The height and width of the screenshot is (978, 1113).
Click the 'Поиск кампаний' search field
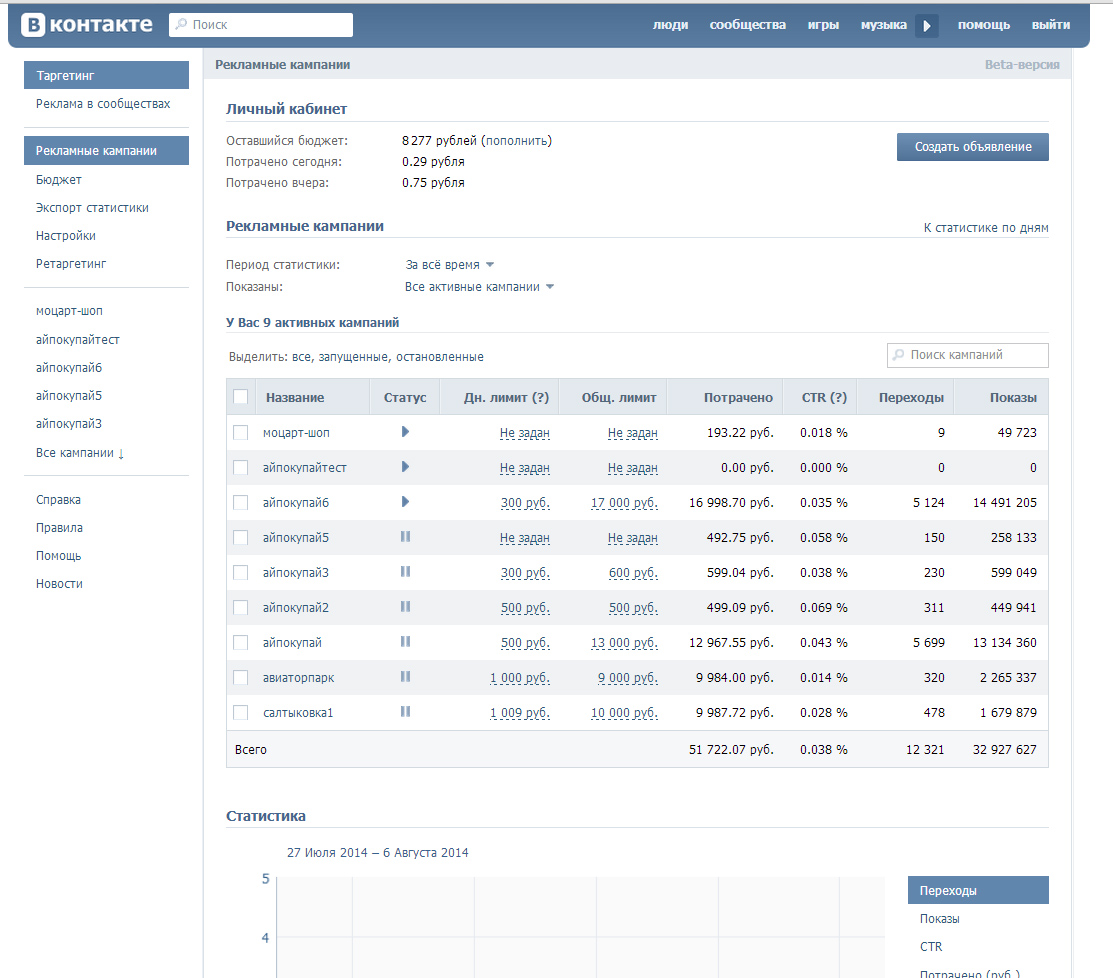967,355
